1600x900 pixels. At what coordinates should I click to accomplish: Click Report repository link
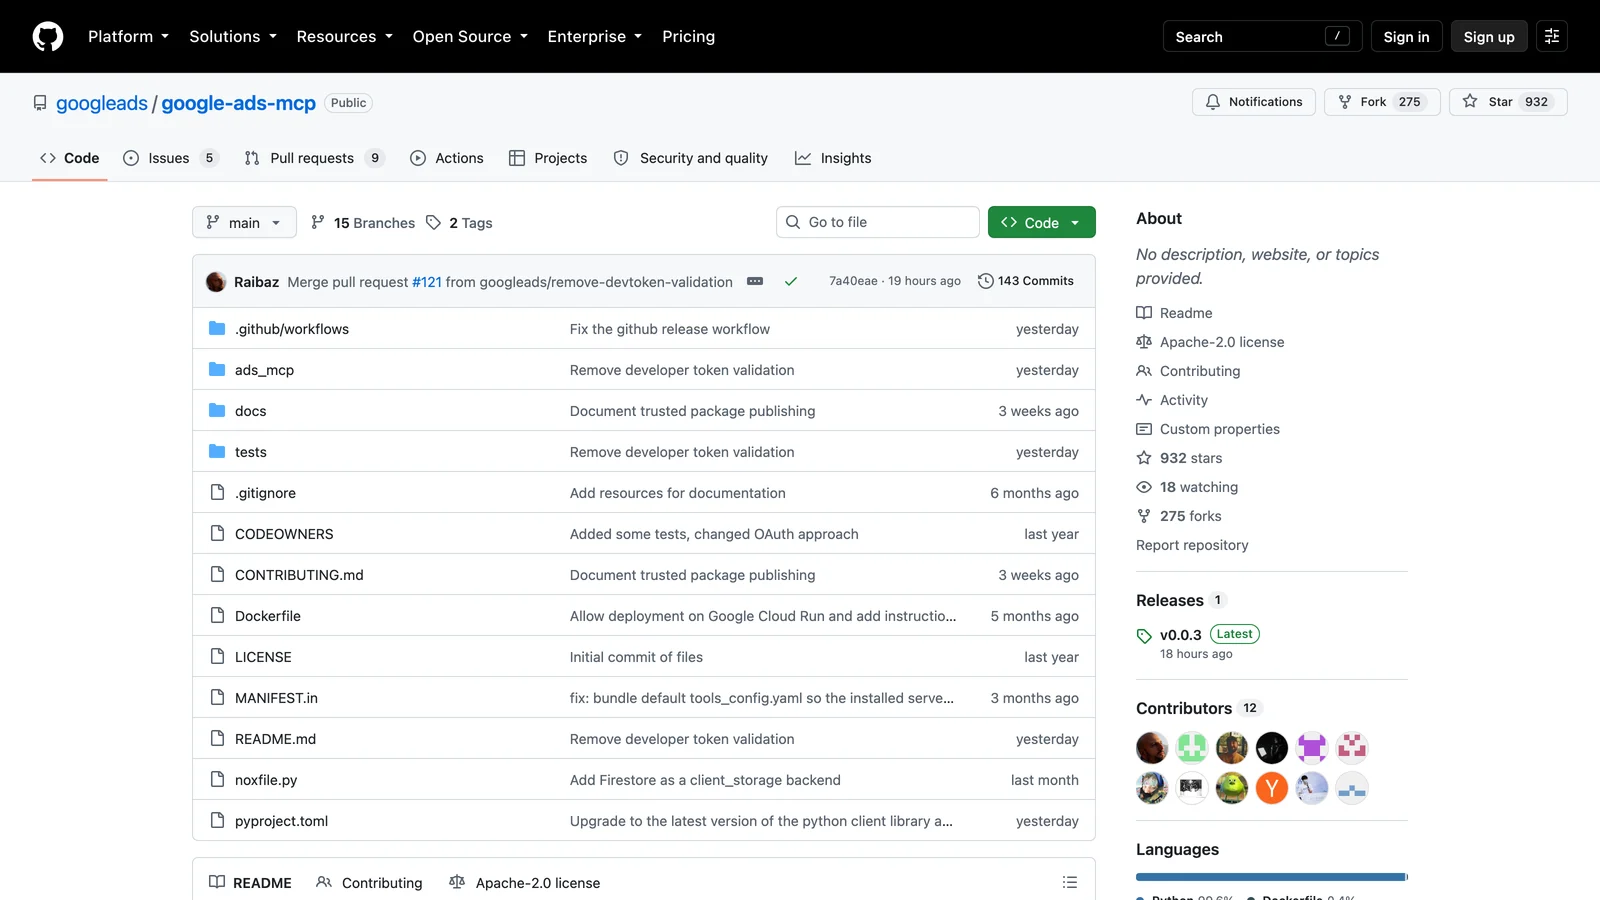pos(1192,545)
